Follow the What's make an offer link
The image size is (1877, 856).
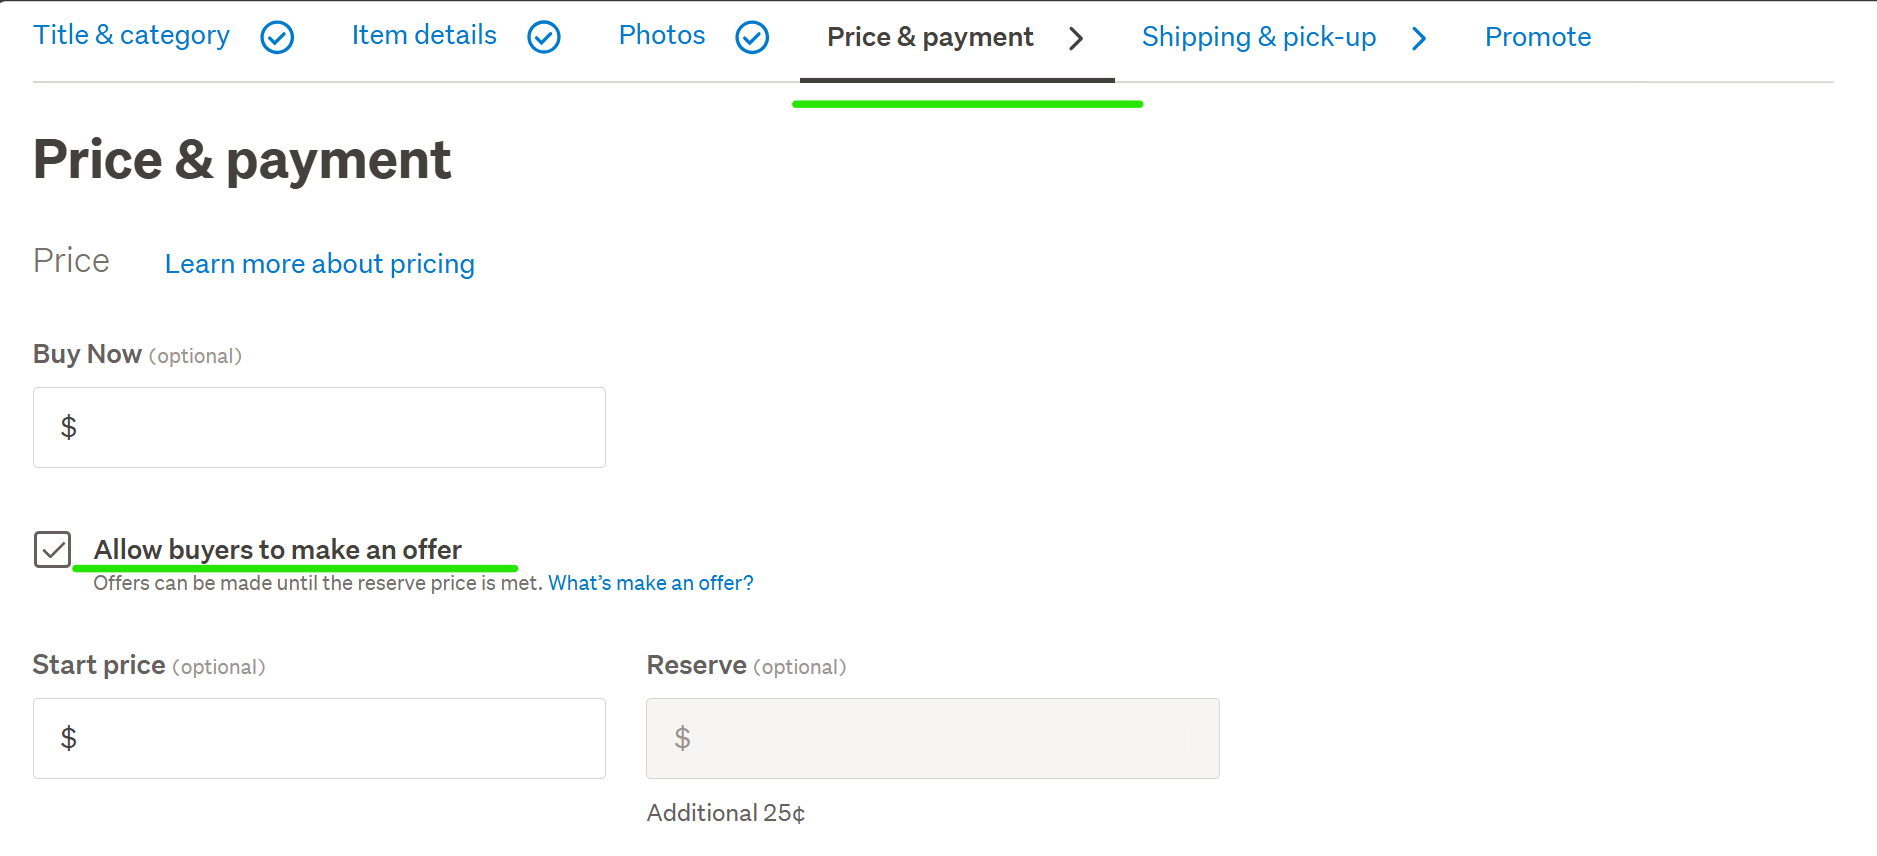point(650,583)
